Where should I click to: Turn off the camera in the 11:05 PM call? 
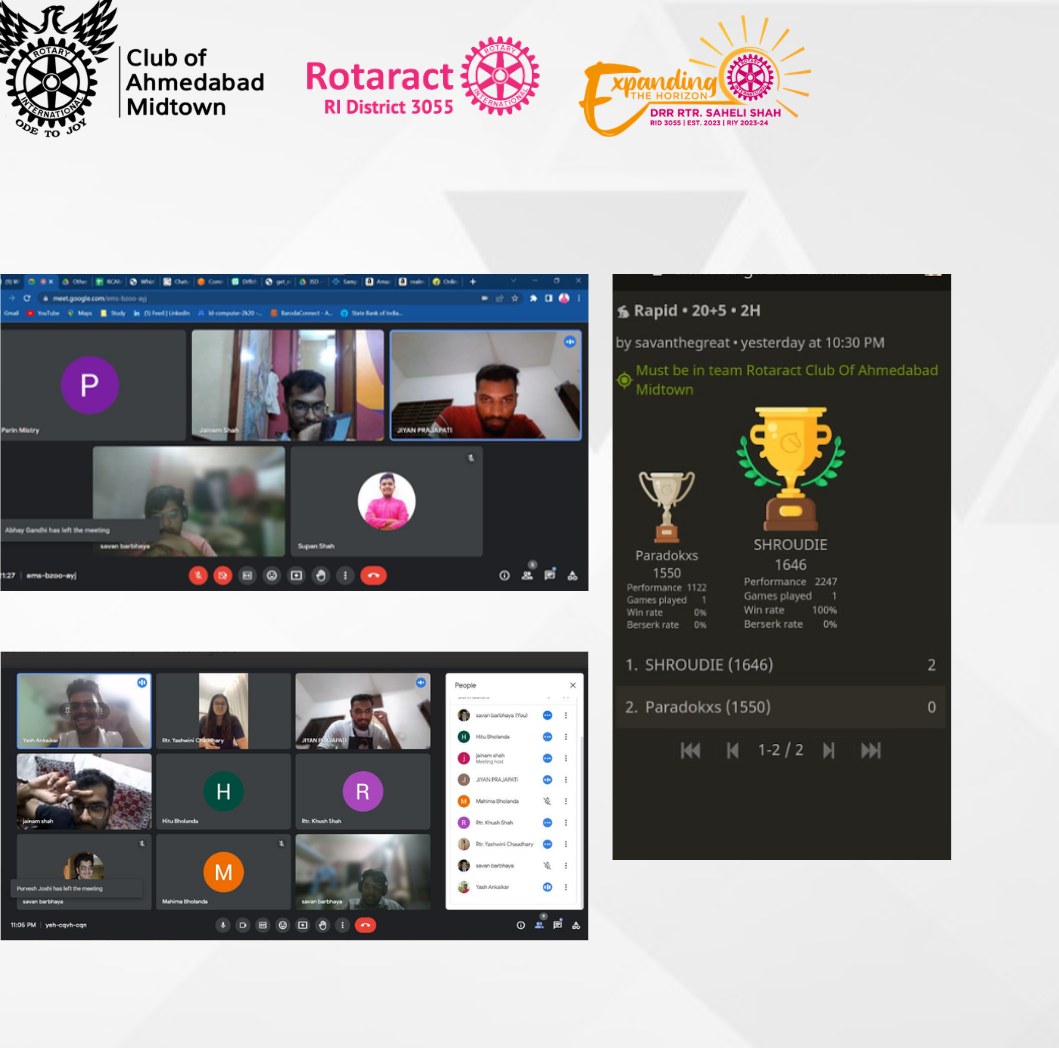tap(242, 925)
